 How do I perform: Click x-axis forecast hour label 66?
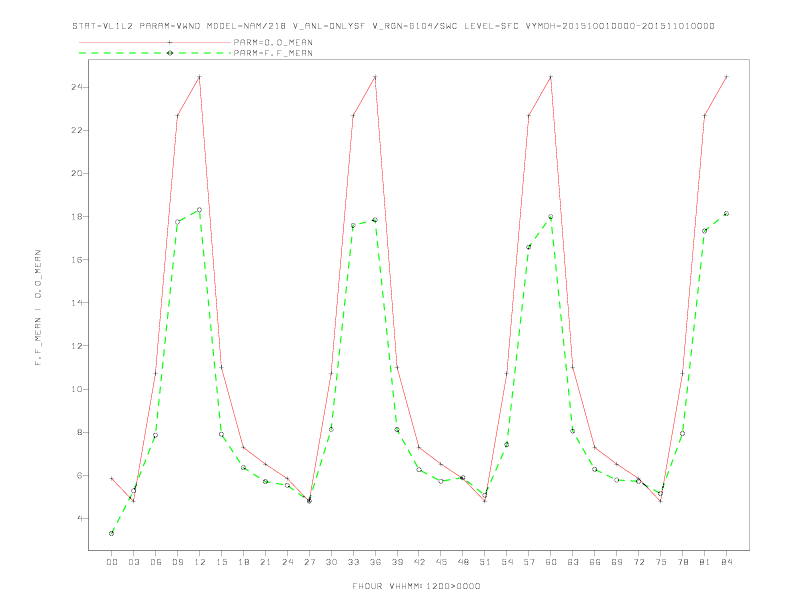pyautogui.click(x=595, y=562)
